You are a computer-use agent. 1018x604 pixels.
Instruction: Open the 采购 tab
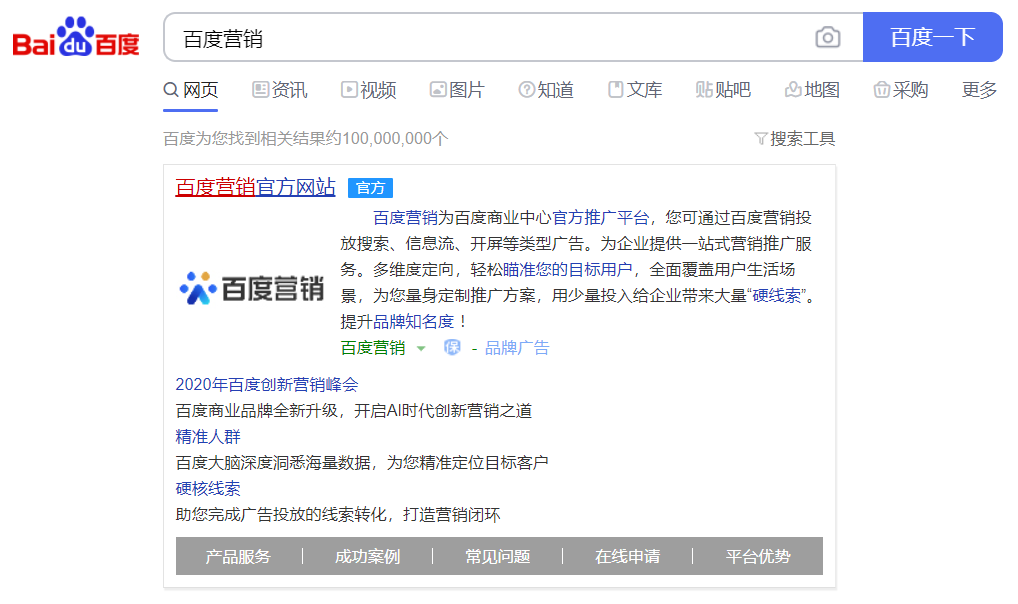(900, 90)
